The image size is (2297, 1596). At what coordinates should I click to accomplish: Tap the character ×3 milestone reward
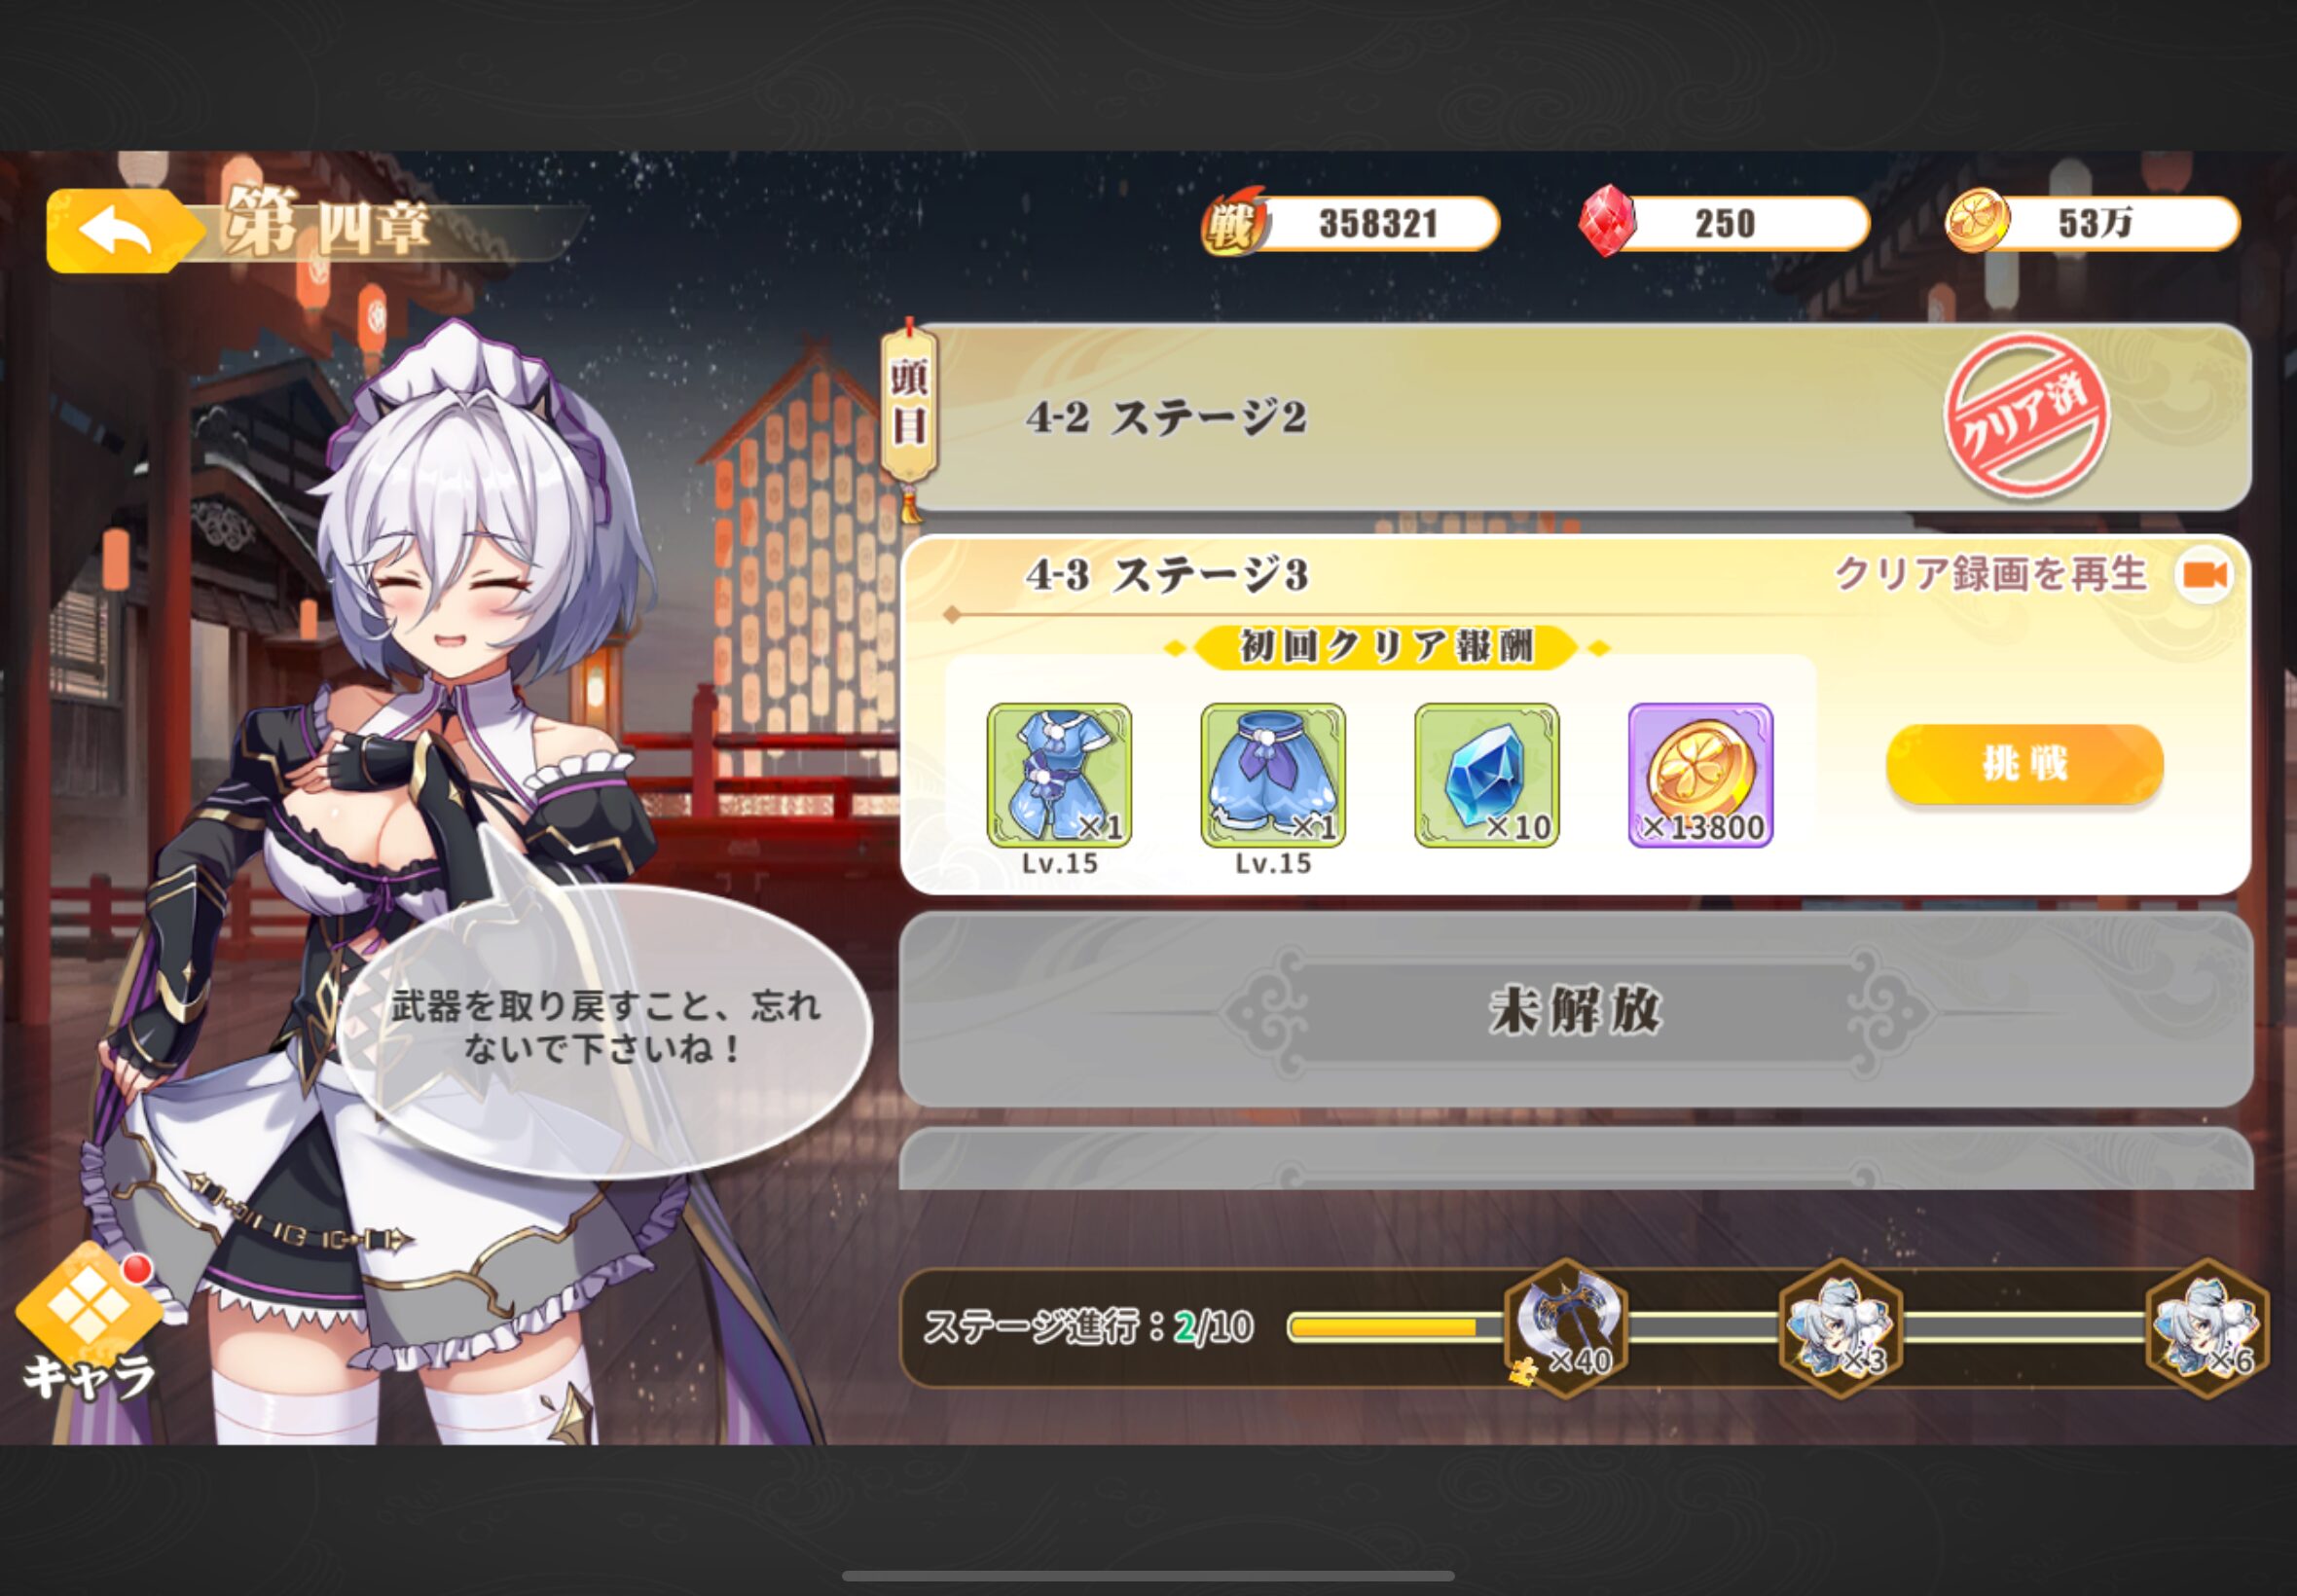[1841, 1327]
